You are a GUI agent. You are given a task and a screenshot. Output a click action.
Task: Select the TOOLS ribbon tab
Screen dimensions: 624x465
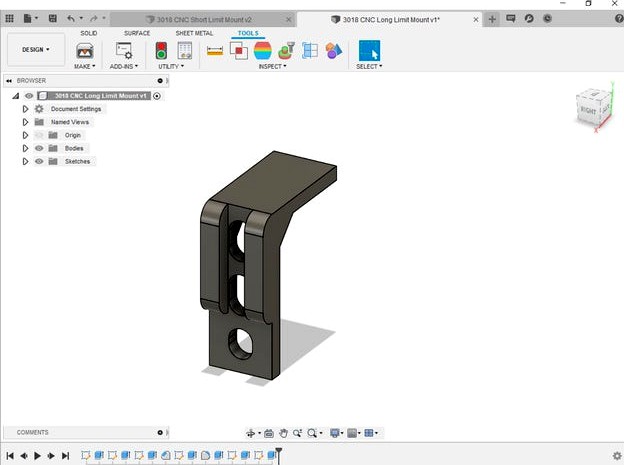pyautogui.click(x=248, y=33)
